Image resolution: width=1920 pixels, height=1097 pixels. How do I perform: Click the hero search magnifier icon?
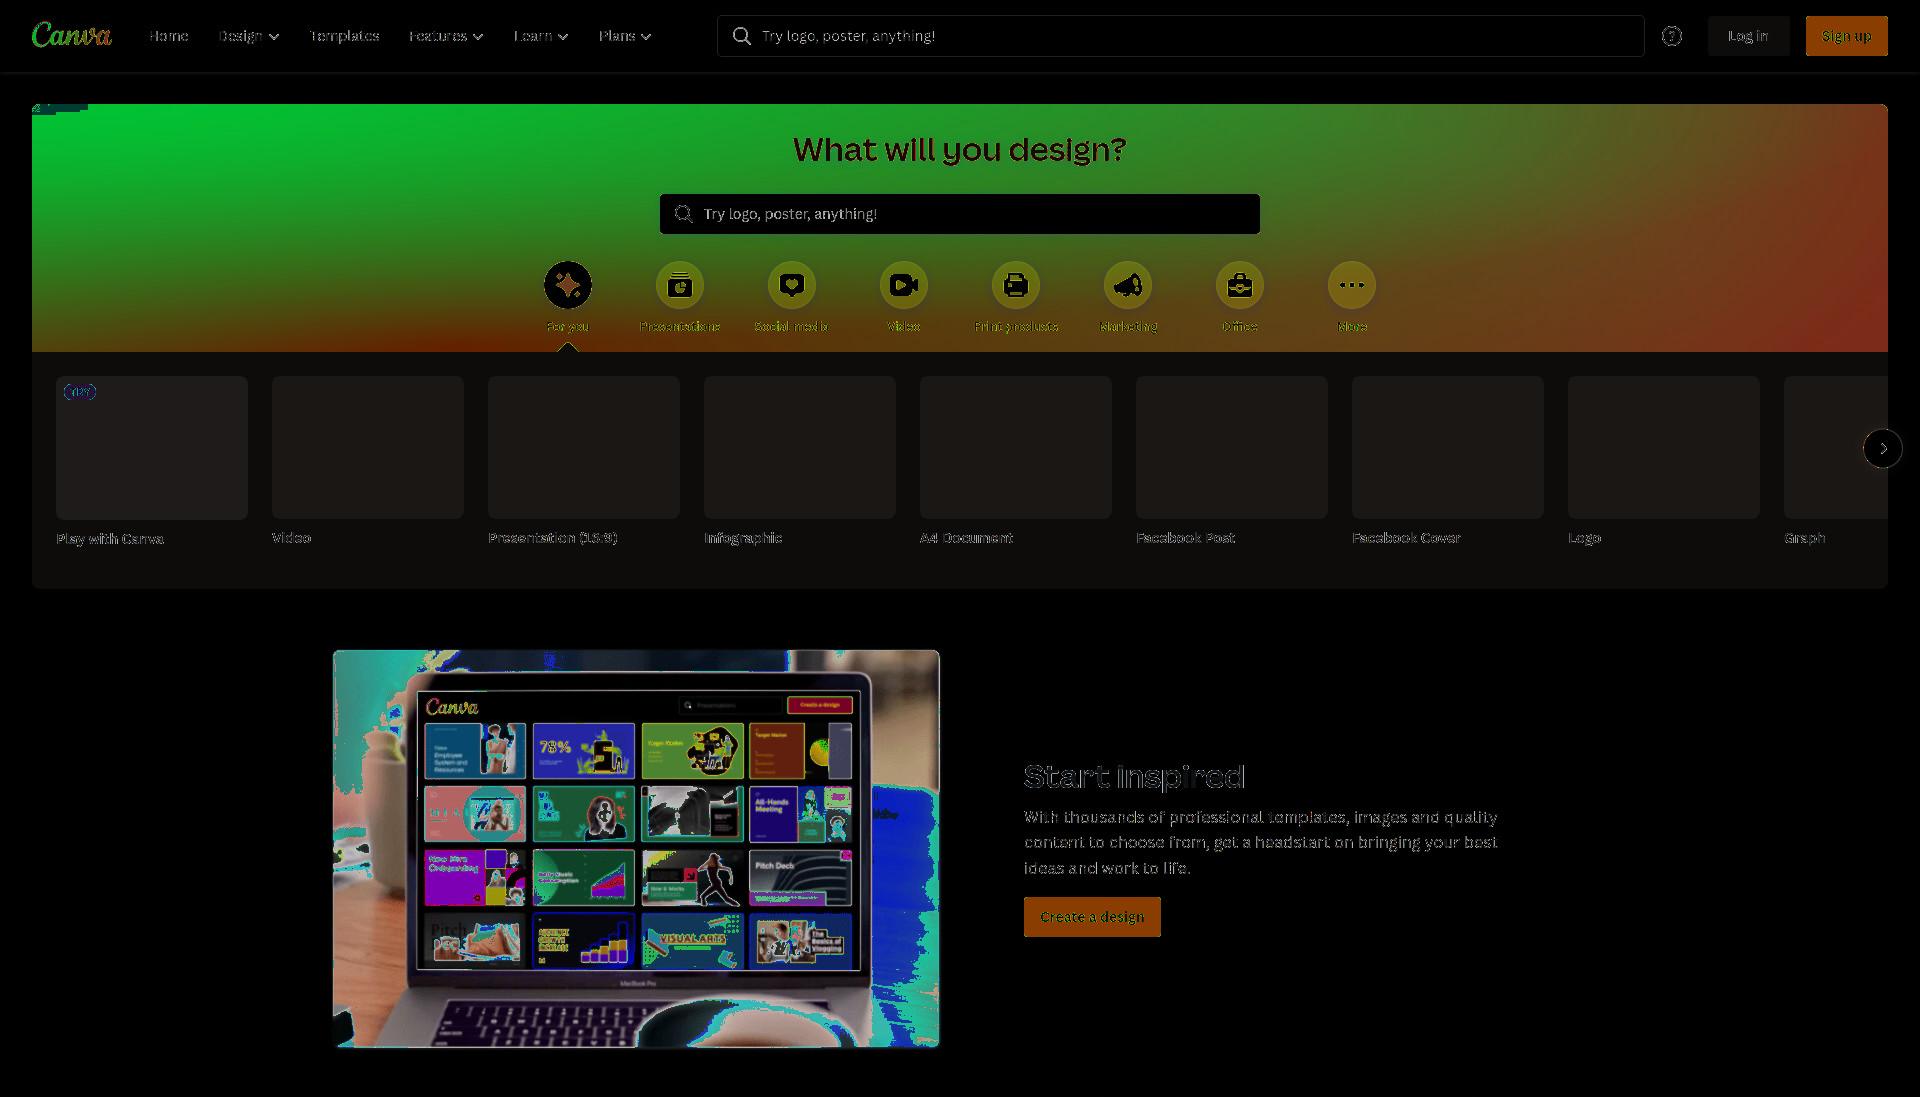(x=683, y=214)
